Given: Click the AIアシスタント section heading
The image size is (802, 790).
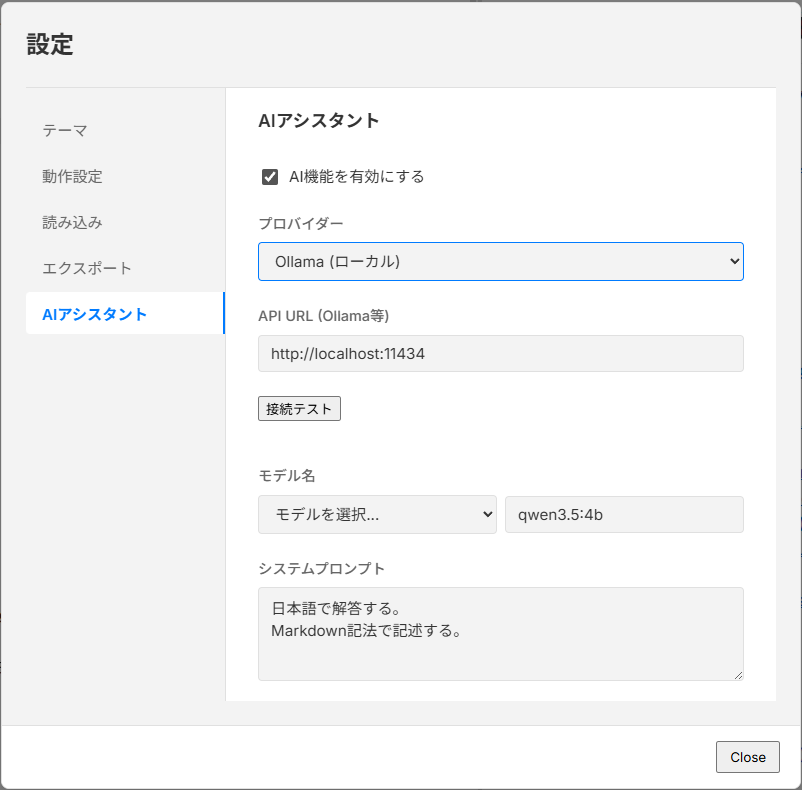Looking at the screenshot, I should click(x=319, y=121).
